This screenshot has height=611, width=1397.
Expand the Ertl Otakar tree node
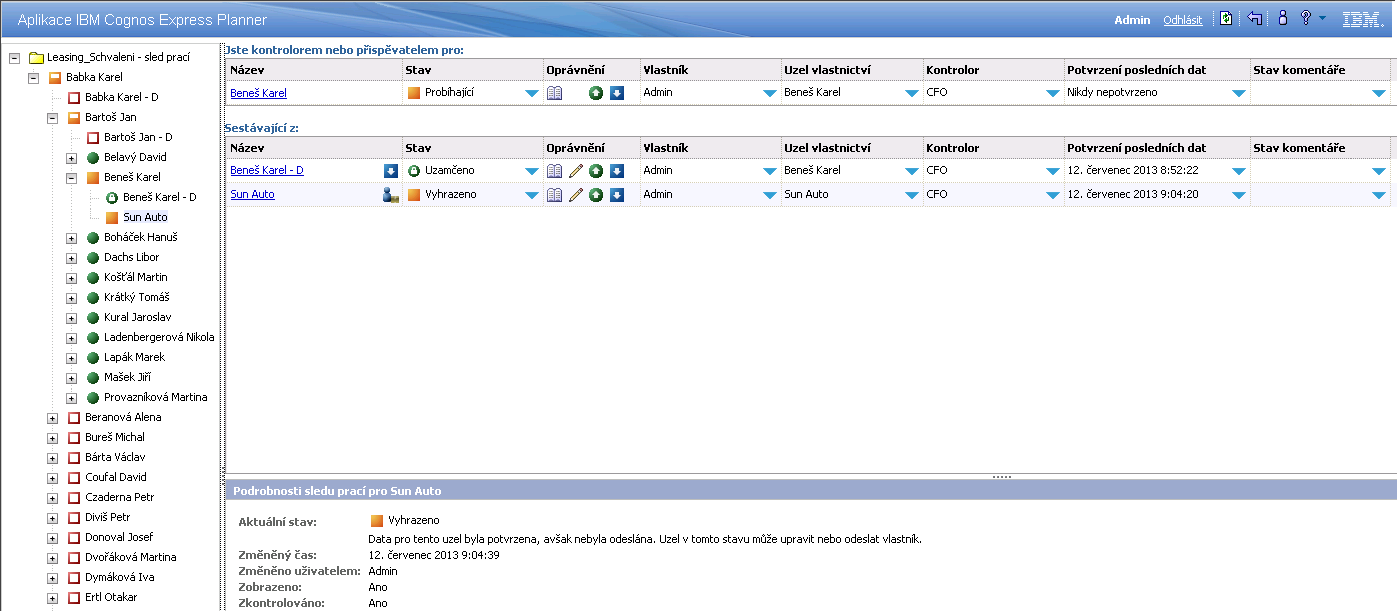(x=52, y=597)
